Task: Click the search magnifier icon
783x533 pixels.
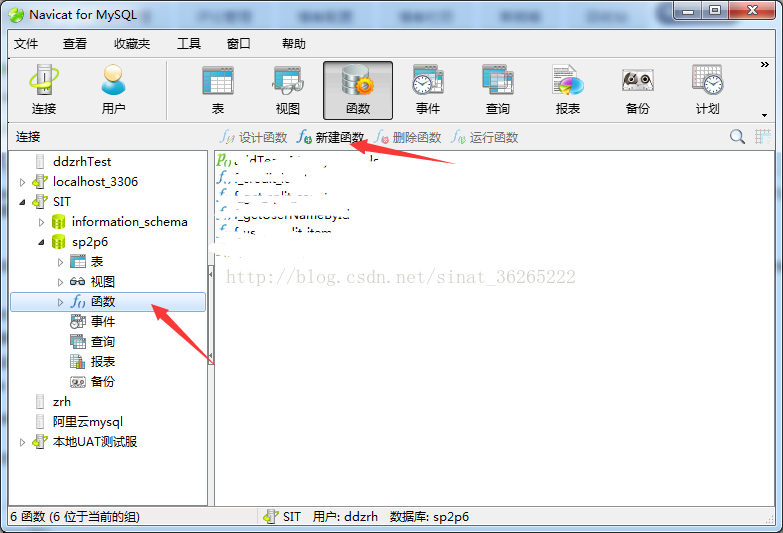Action: (x=737, y=136)
